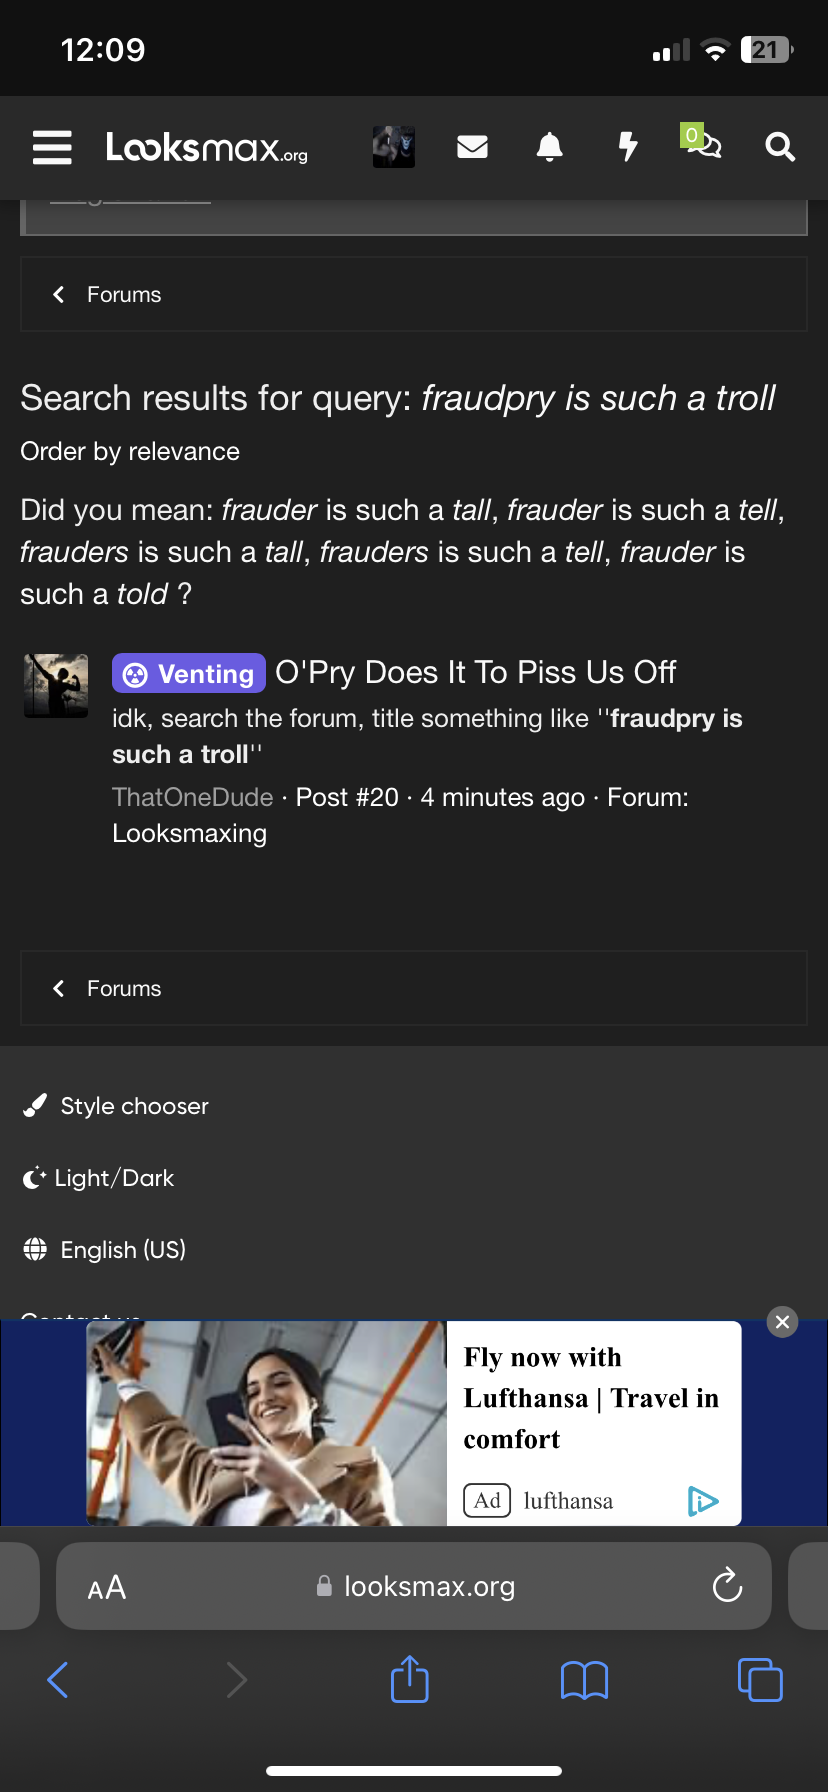Close the Lufthansa ad banner
This screenshot has width=828, height=1792.
782,1322
